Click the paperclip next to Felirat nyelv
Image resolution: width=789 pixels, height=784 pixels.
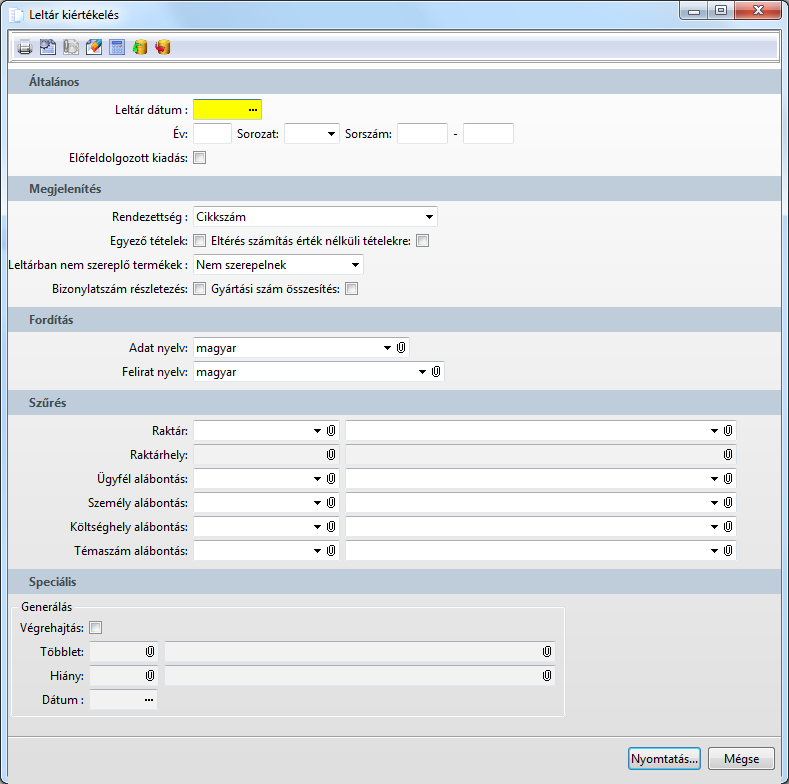coord(436,372)
